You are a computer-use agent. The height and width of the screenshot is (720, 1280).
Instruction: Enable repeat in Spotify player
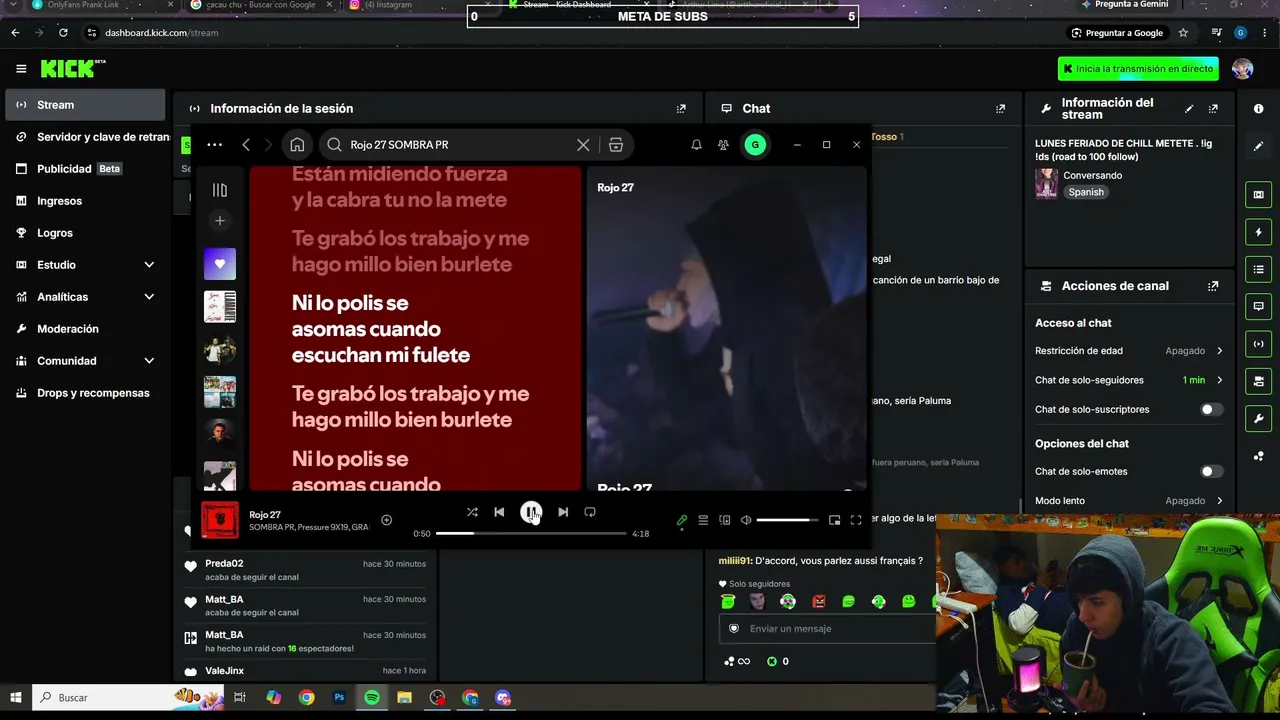[x=590, y=512]
